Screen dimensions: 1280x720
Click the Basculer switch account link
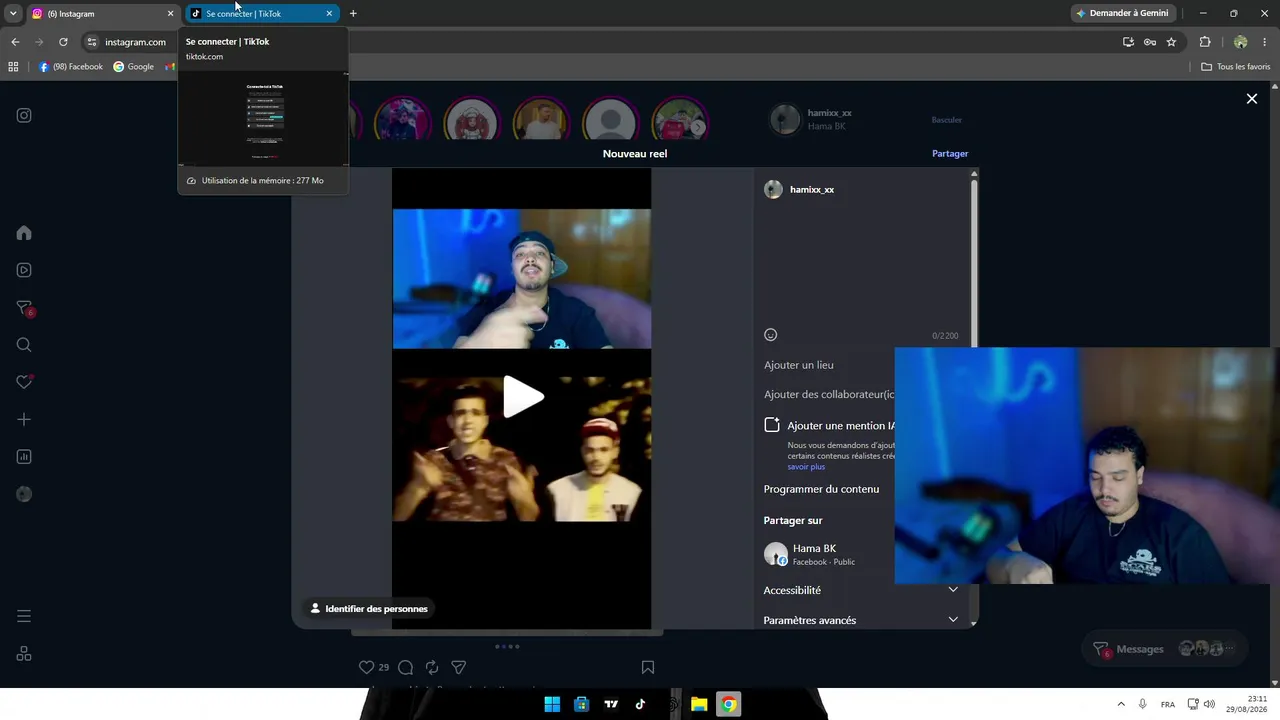point(946,120)
